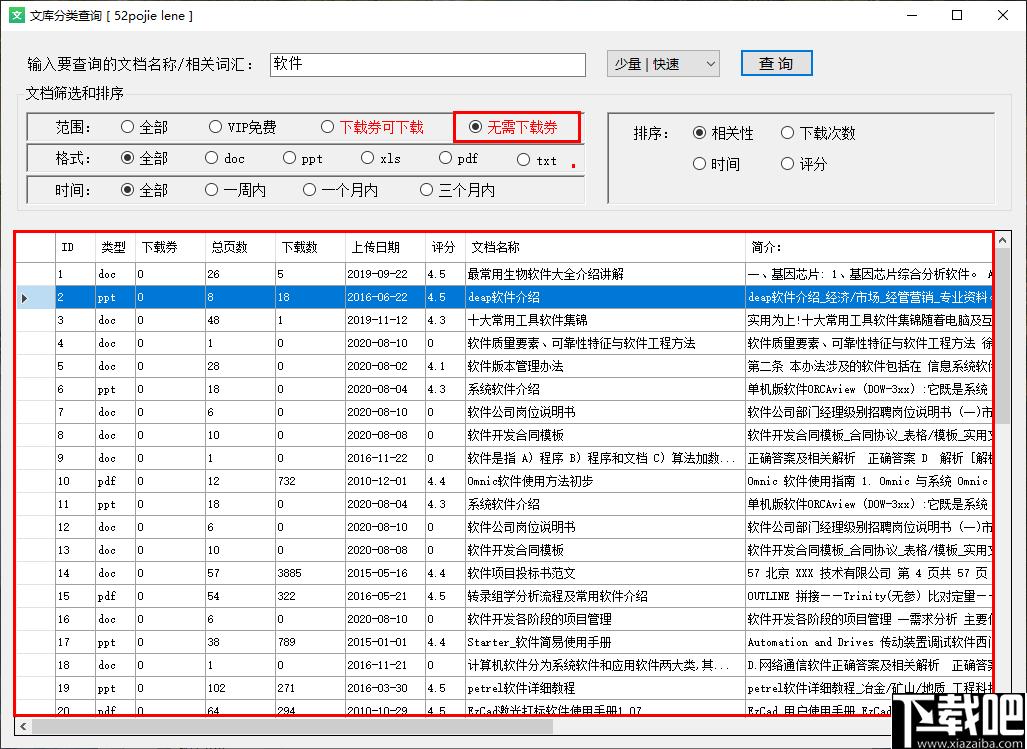Click the 总页数 column header

(240, 247)
